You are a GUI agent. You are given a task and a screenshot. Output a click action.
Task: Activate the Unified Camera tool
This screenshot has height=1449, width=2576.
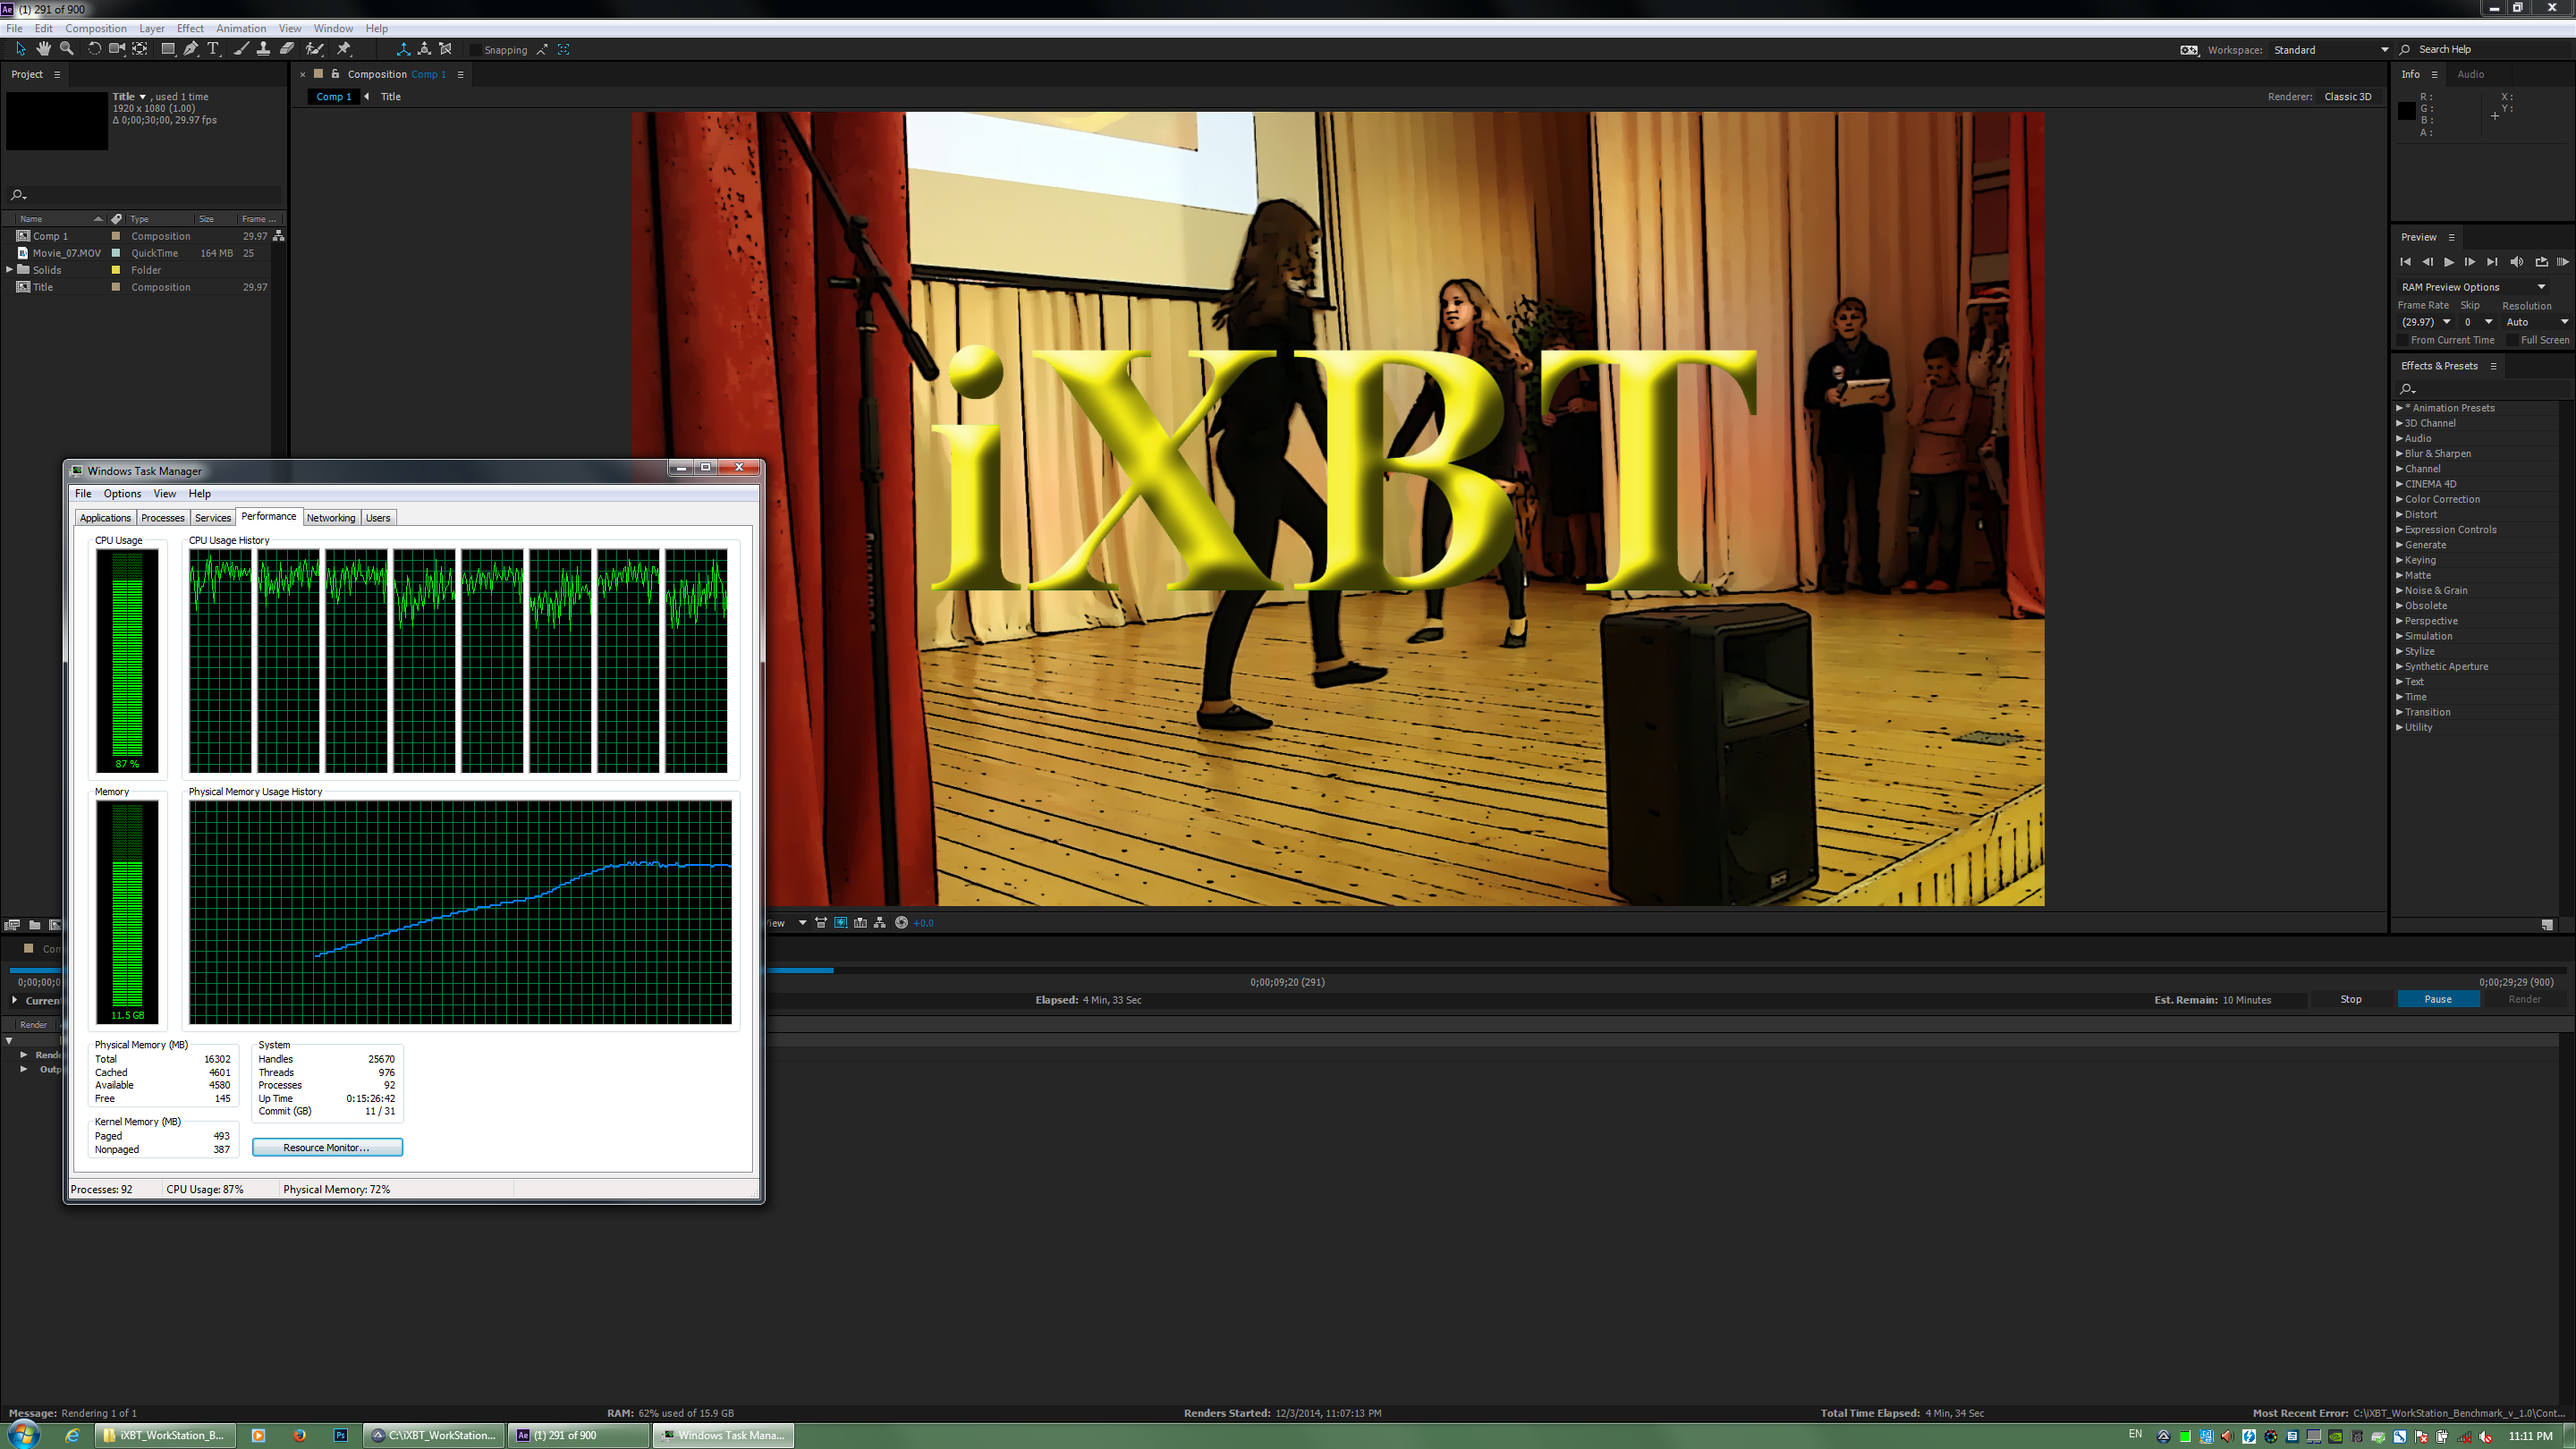(116, 49)
